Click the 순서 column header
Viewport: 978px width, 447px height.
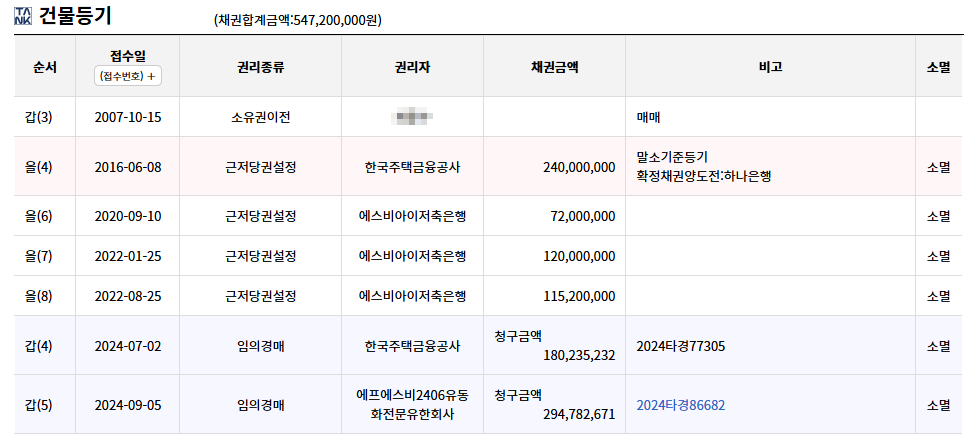pyautogui.click(x=45, y=67)
